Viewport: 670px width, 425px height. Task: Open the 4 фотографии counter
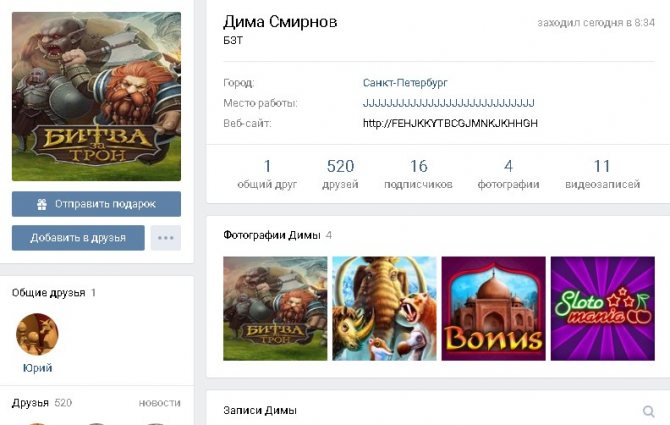coord(508,174)
